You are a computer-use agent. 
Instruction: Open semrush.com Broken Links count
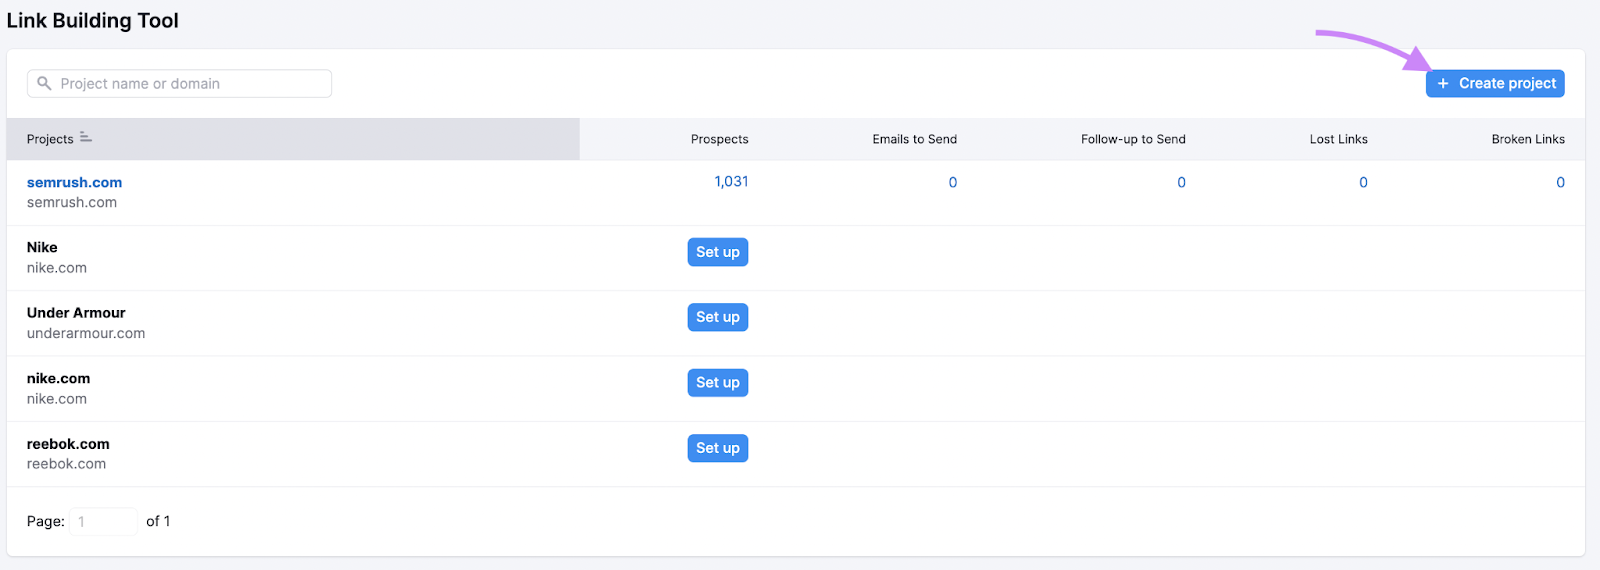pyautogui.click(x=1560, y=182)
